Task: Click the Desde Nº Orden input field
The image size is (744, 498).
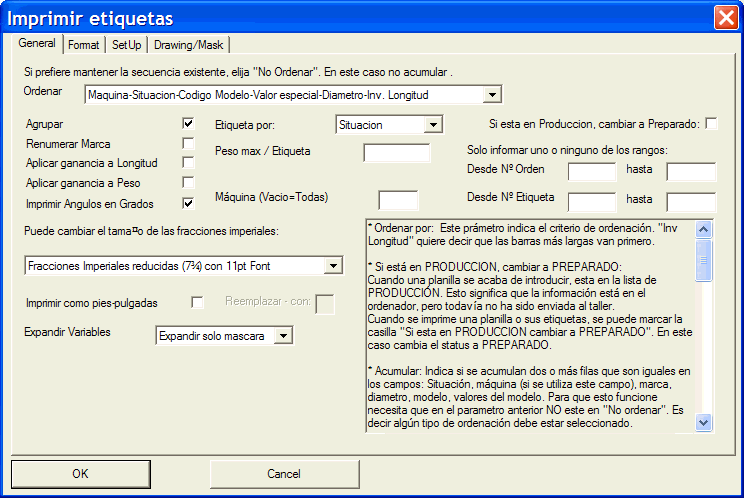Action: click(x=591, y=171)
